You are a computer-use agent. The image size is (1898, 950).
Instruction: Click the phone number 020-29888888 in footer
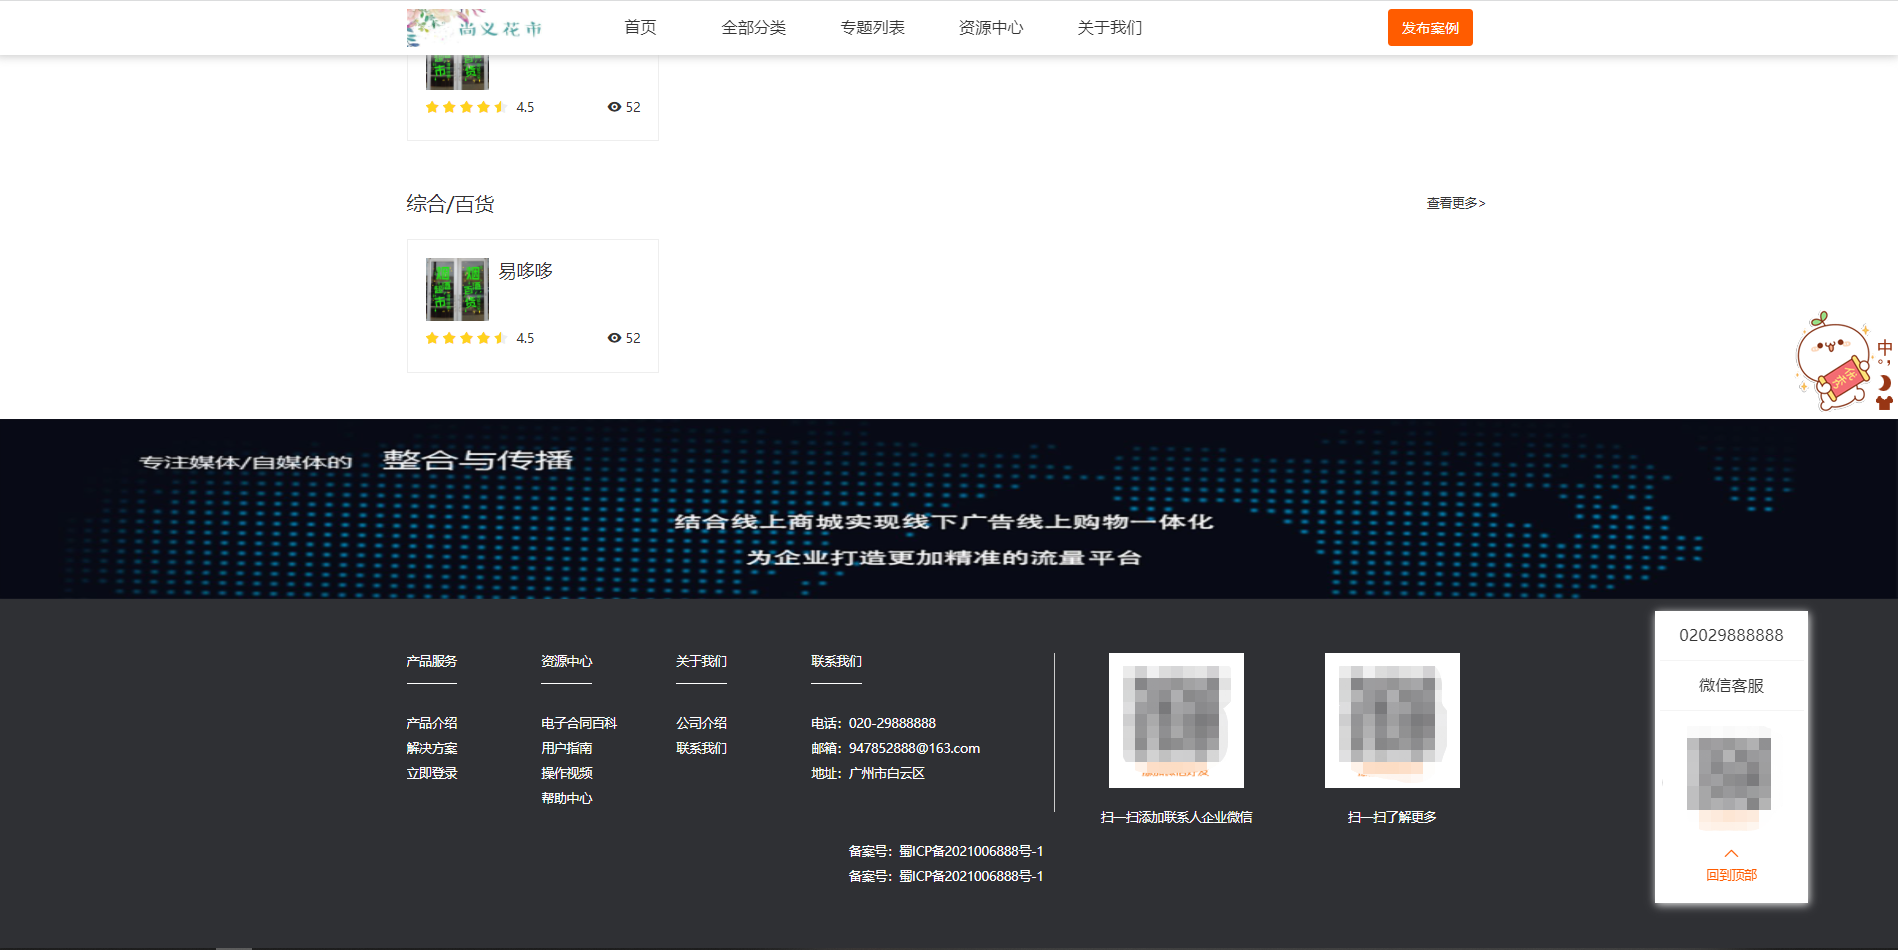(x=892, y=723)
